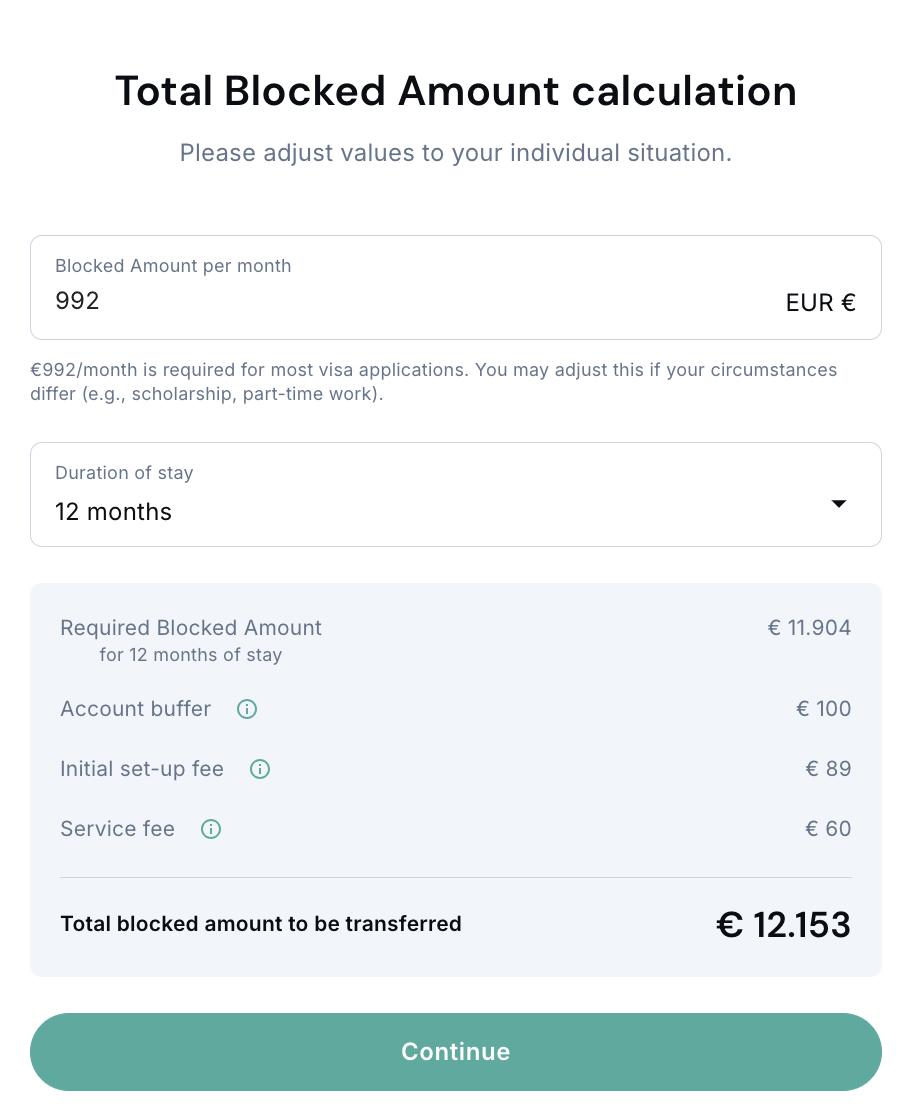The image size is (922, 1118).
Task: Click the Initial set-up fee label
Action: 142,769
